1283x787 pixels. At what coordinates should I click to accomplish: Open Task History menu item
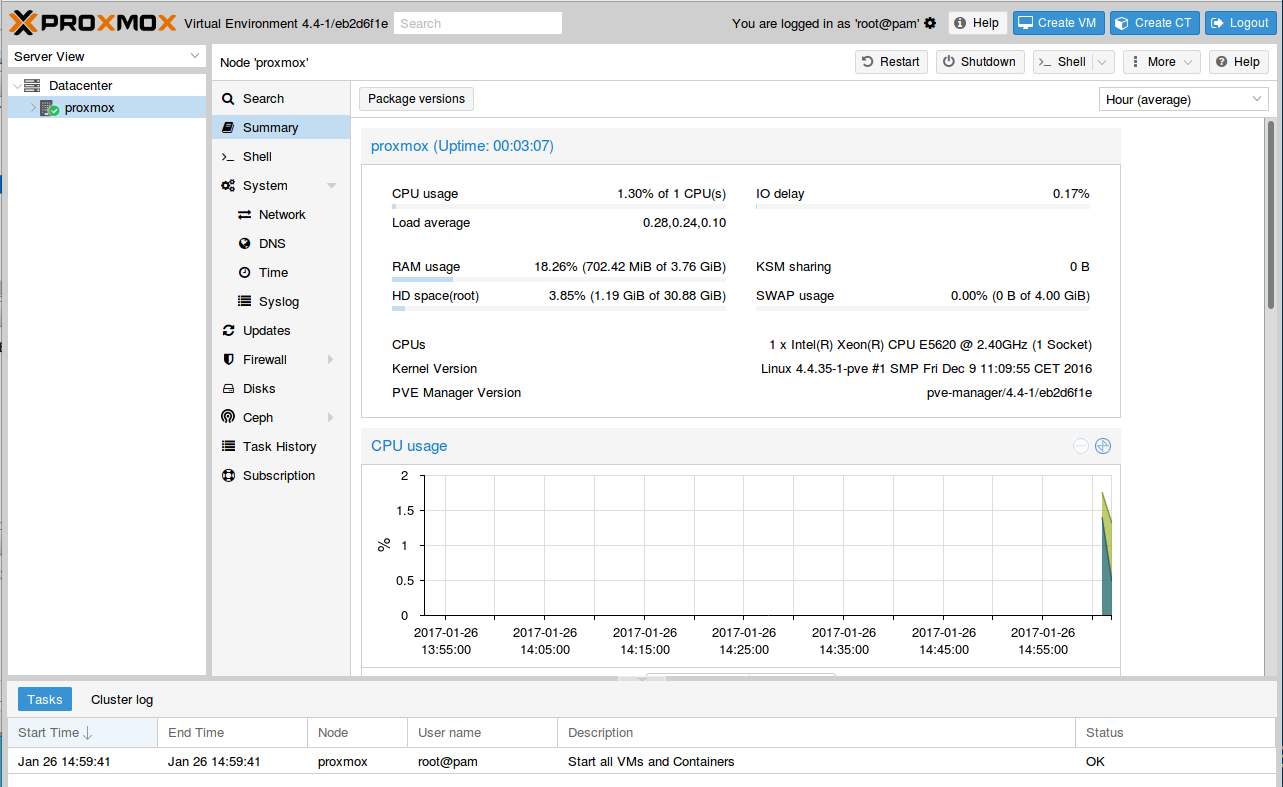[x=281, y=447]
